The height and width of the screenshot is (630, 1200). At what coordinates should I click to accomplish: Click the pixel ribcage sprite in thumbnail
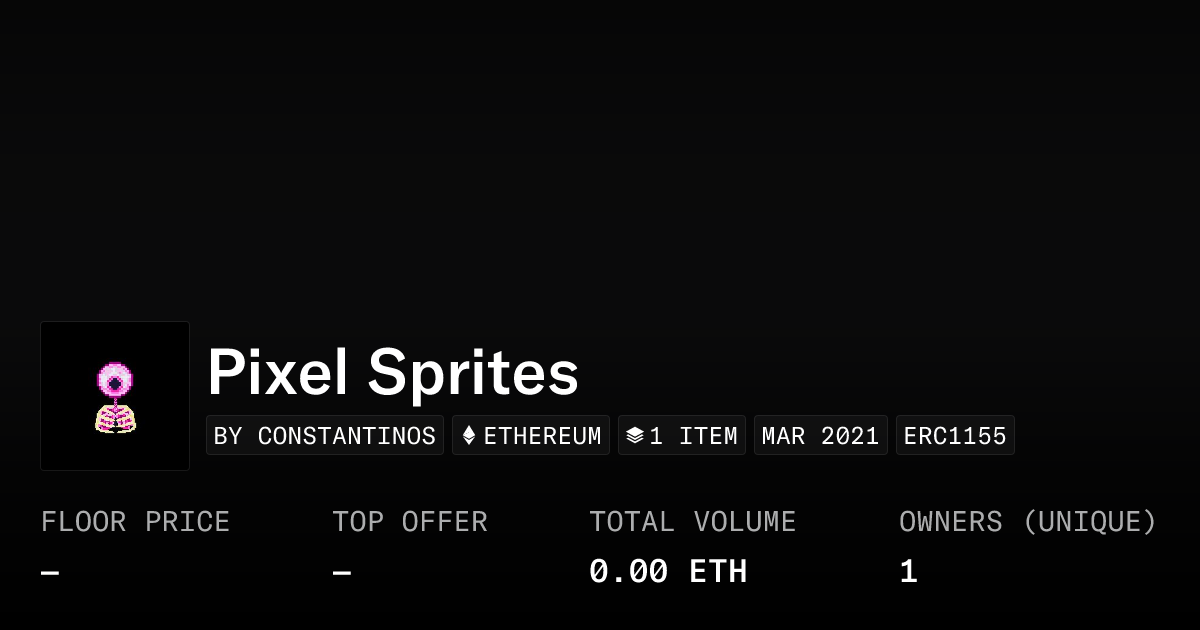115,418
